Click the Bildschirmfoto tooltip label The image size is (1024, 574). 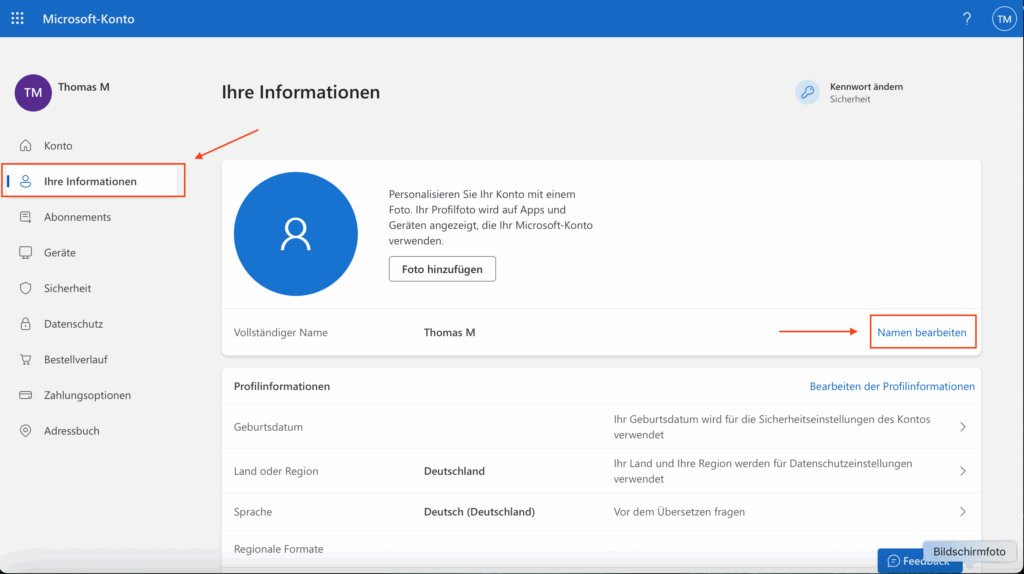[x=969, y=552]
